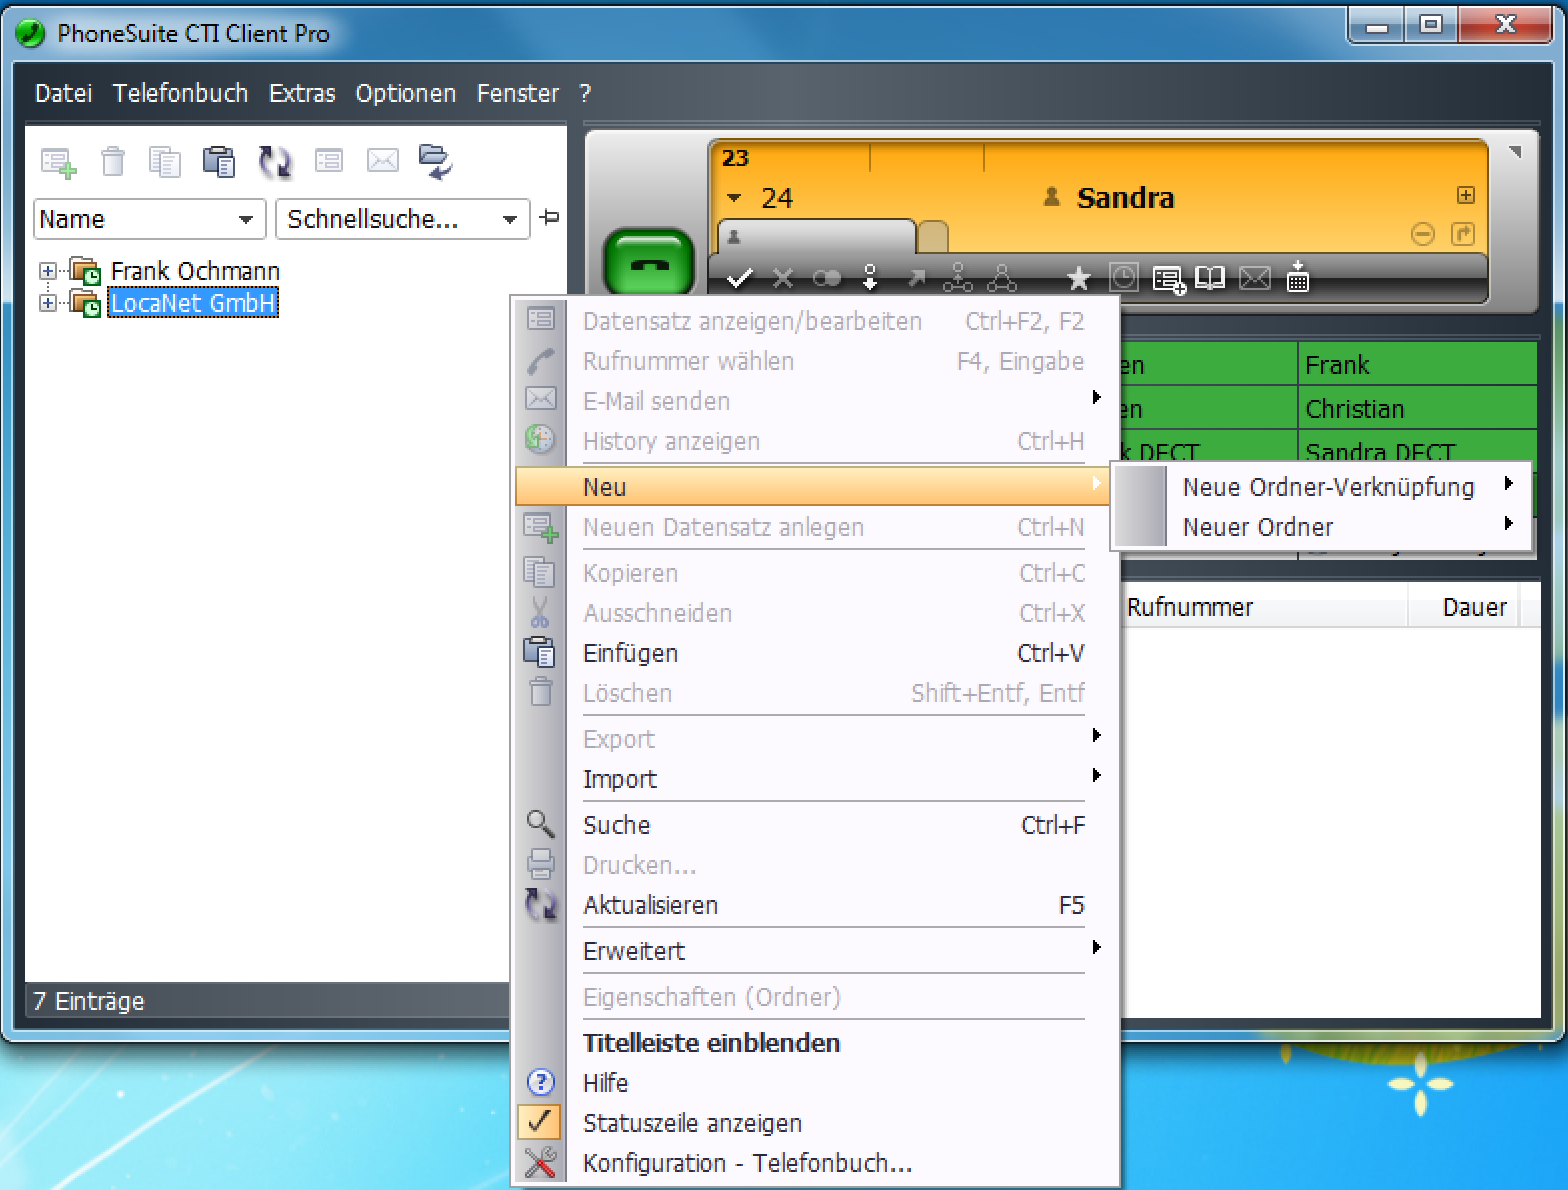Open the Telefonbuch menu
This screenshot has width=1568, height=1190.
click(x=180, y=93)
